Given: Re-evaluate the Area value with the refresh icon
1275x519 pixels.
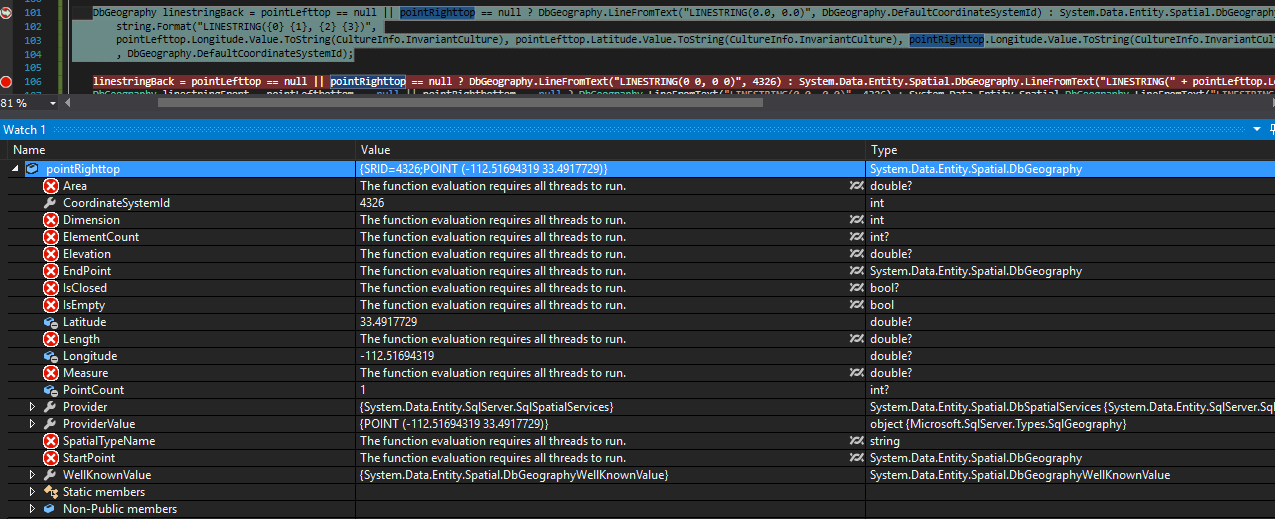Looking at the screenshot, I should [856, 186].
